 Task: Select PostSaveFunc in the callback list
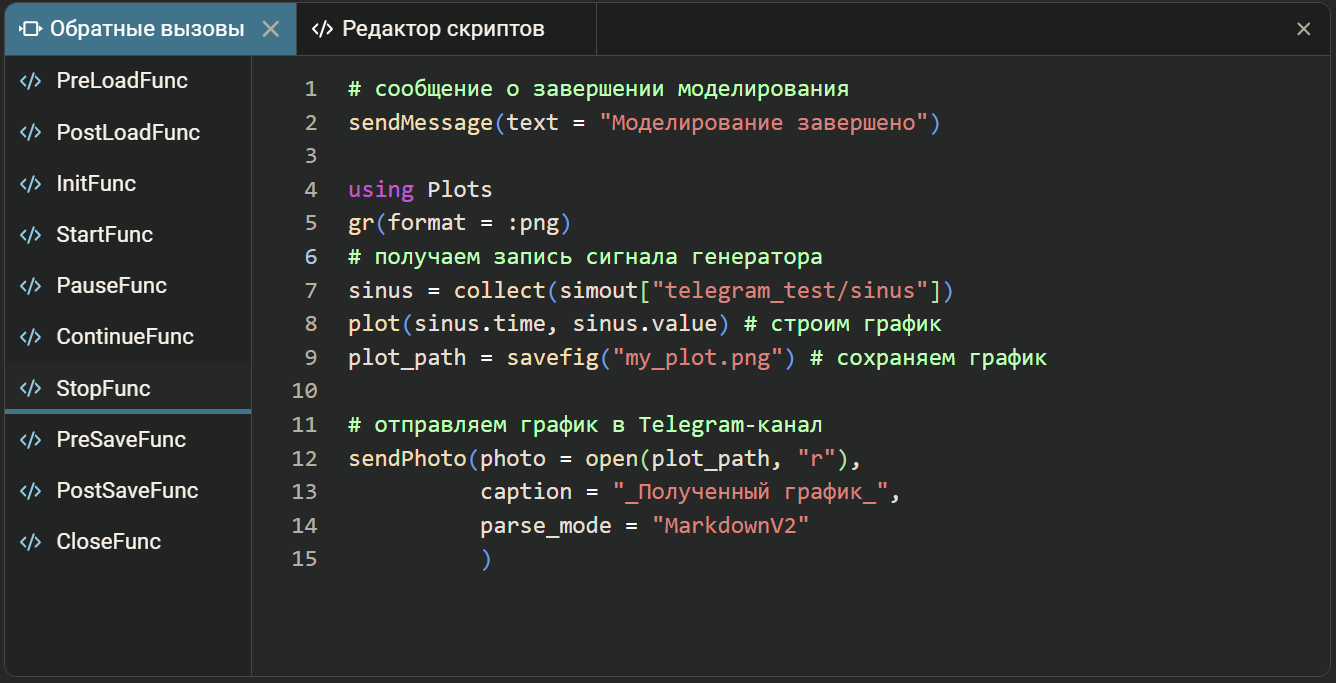pos(127,491)
